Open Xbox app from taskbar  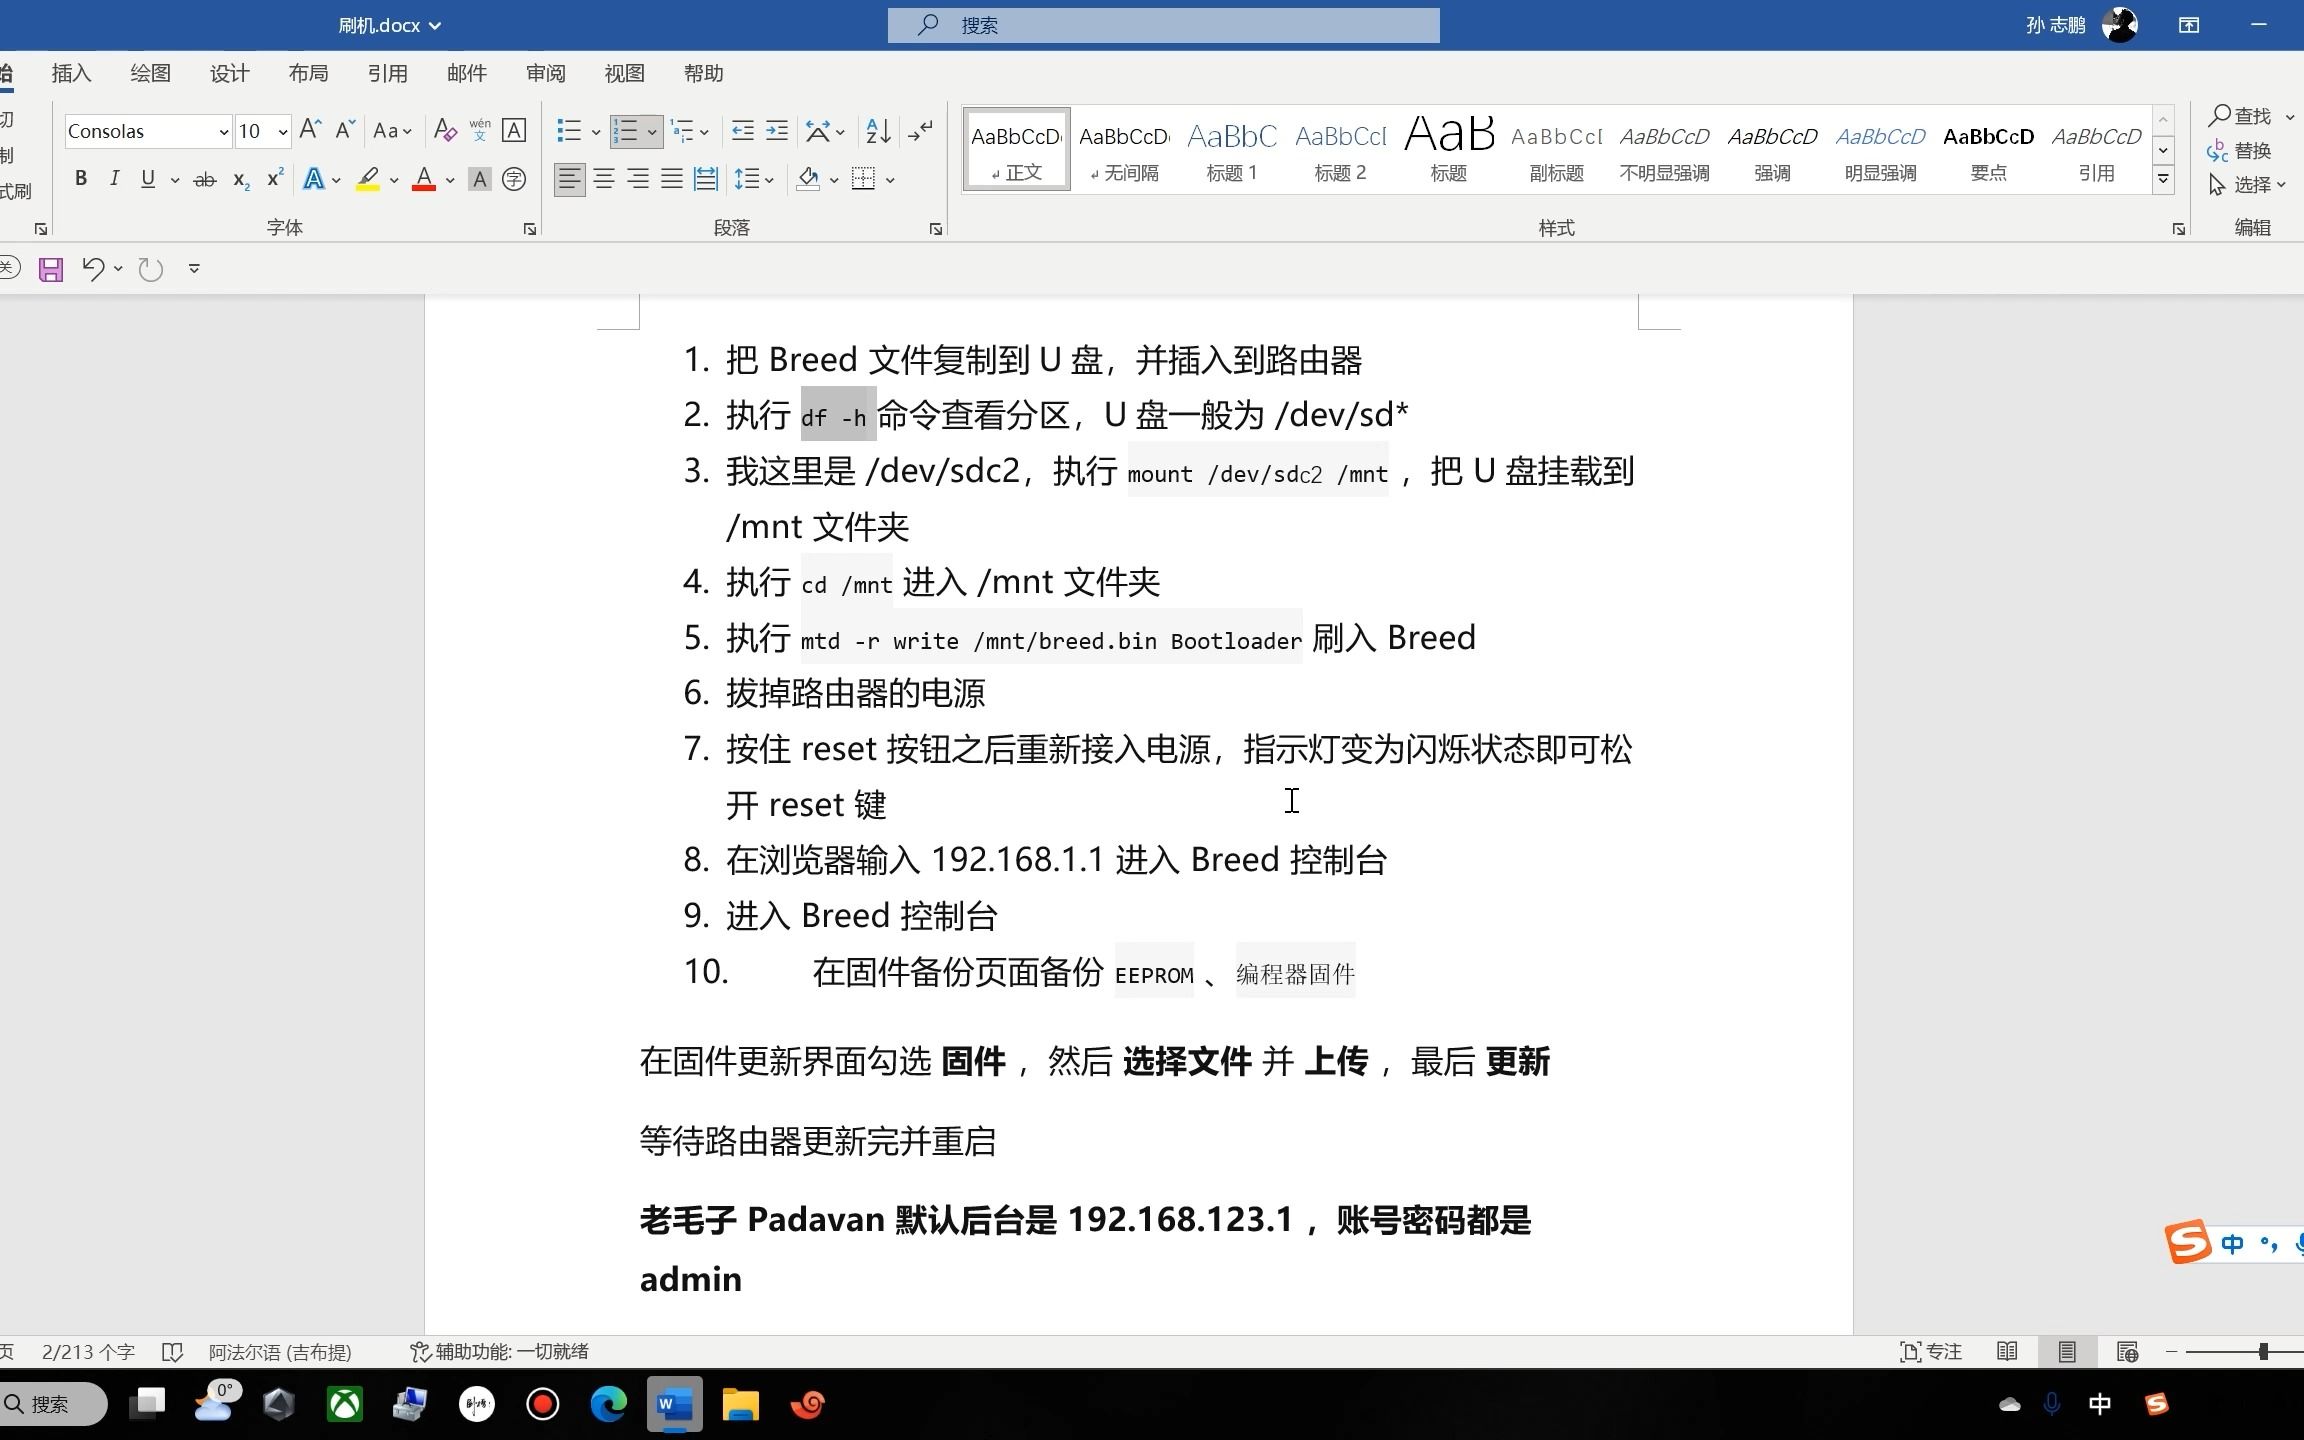(x=345, y=1404)
